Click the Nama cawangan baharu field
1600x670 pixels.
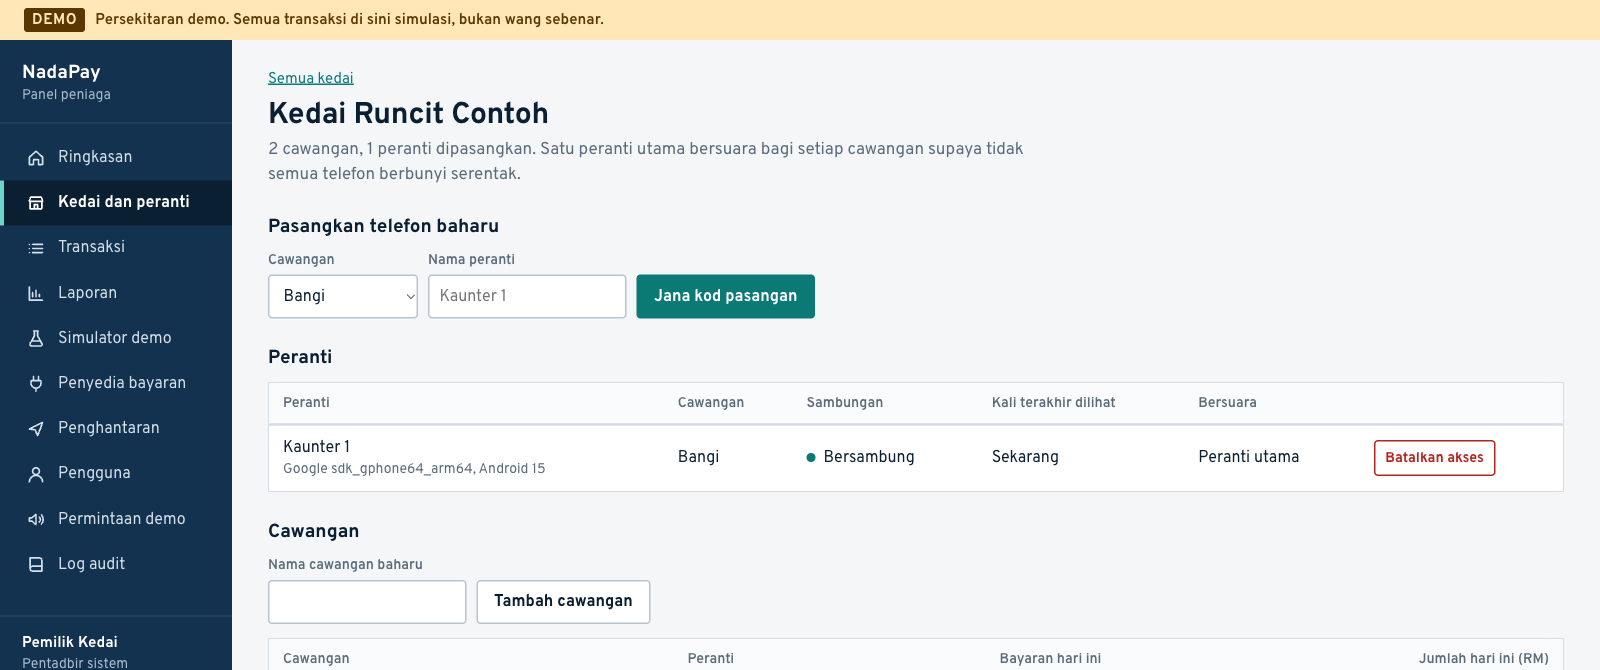click(367, 602)
